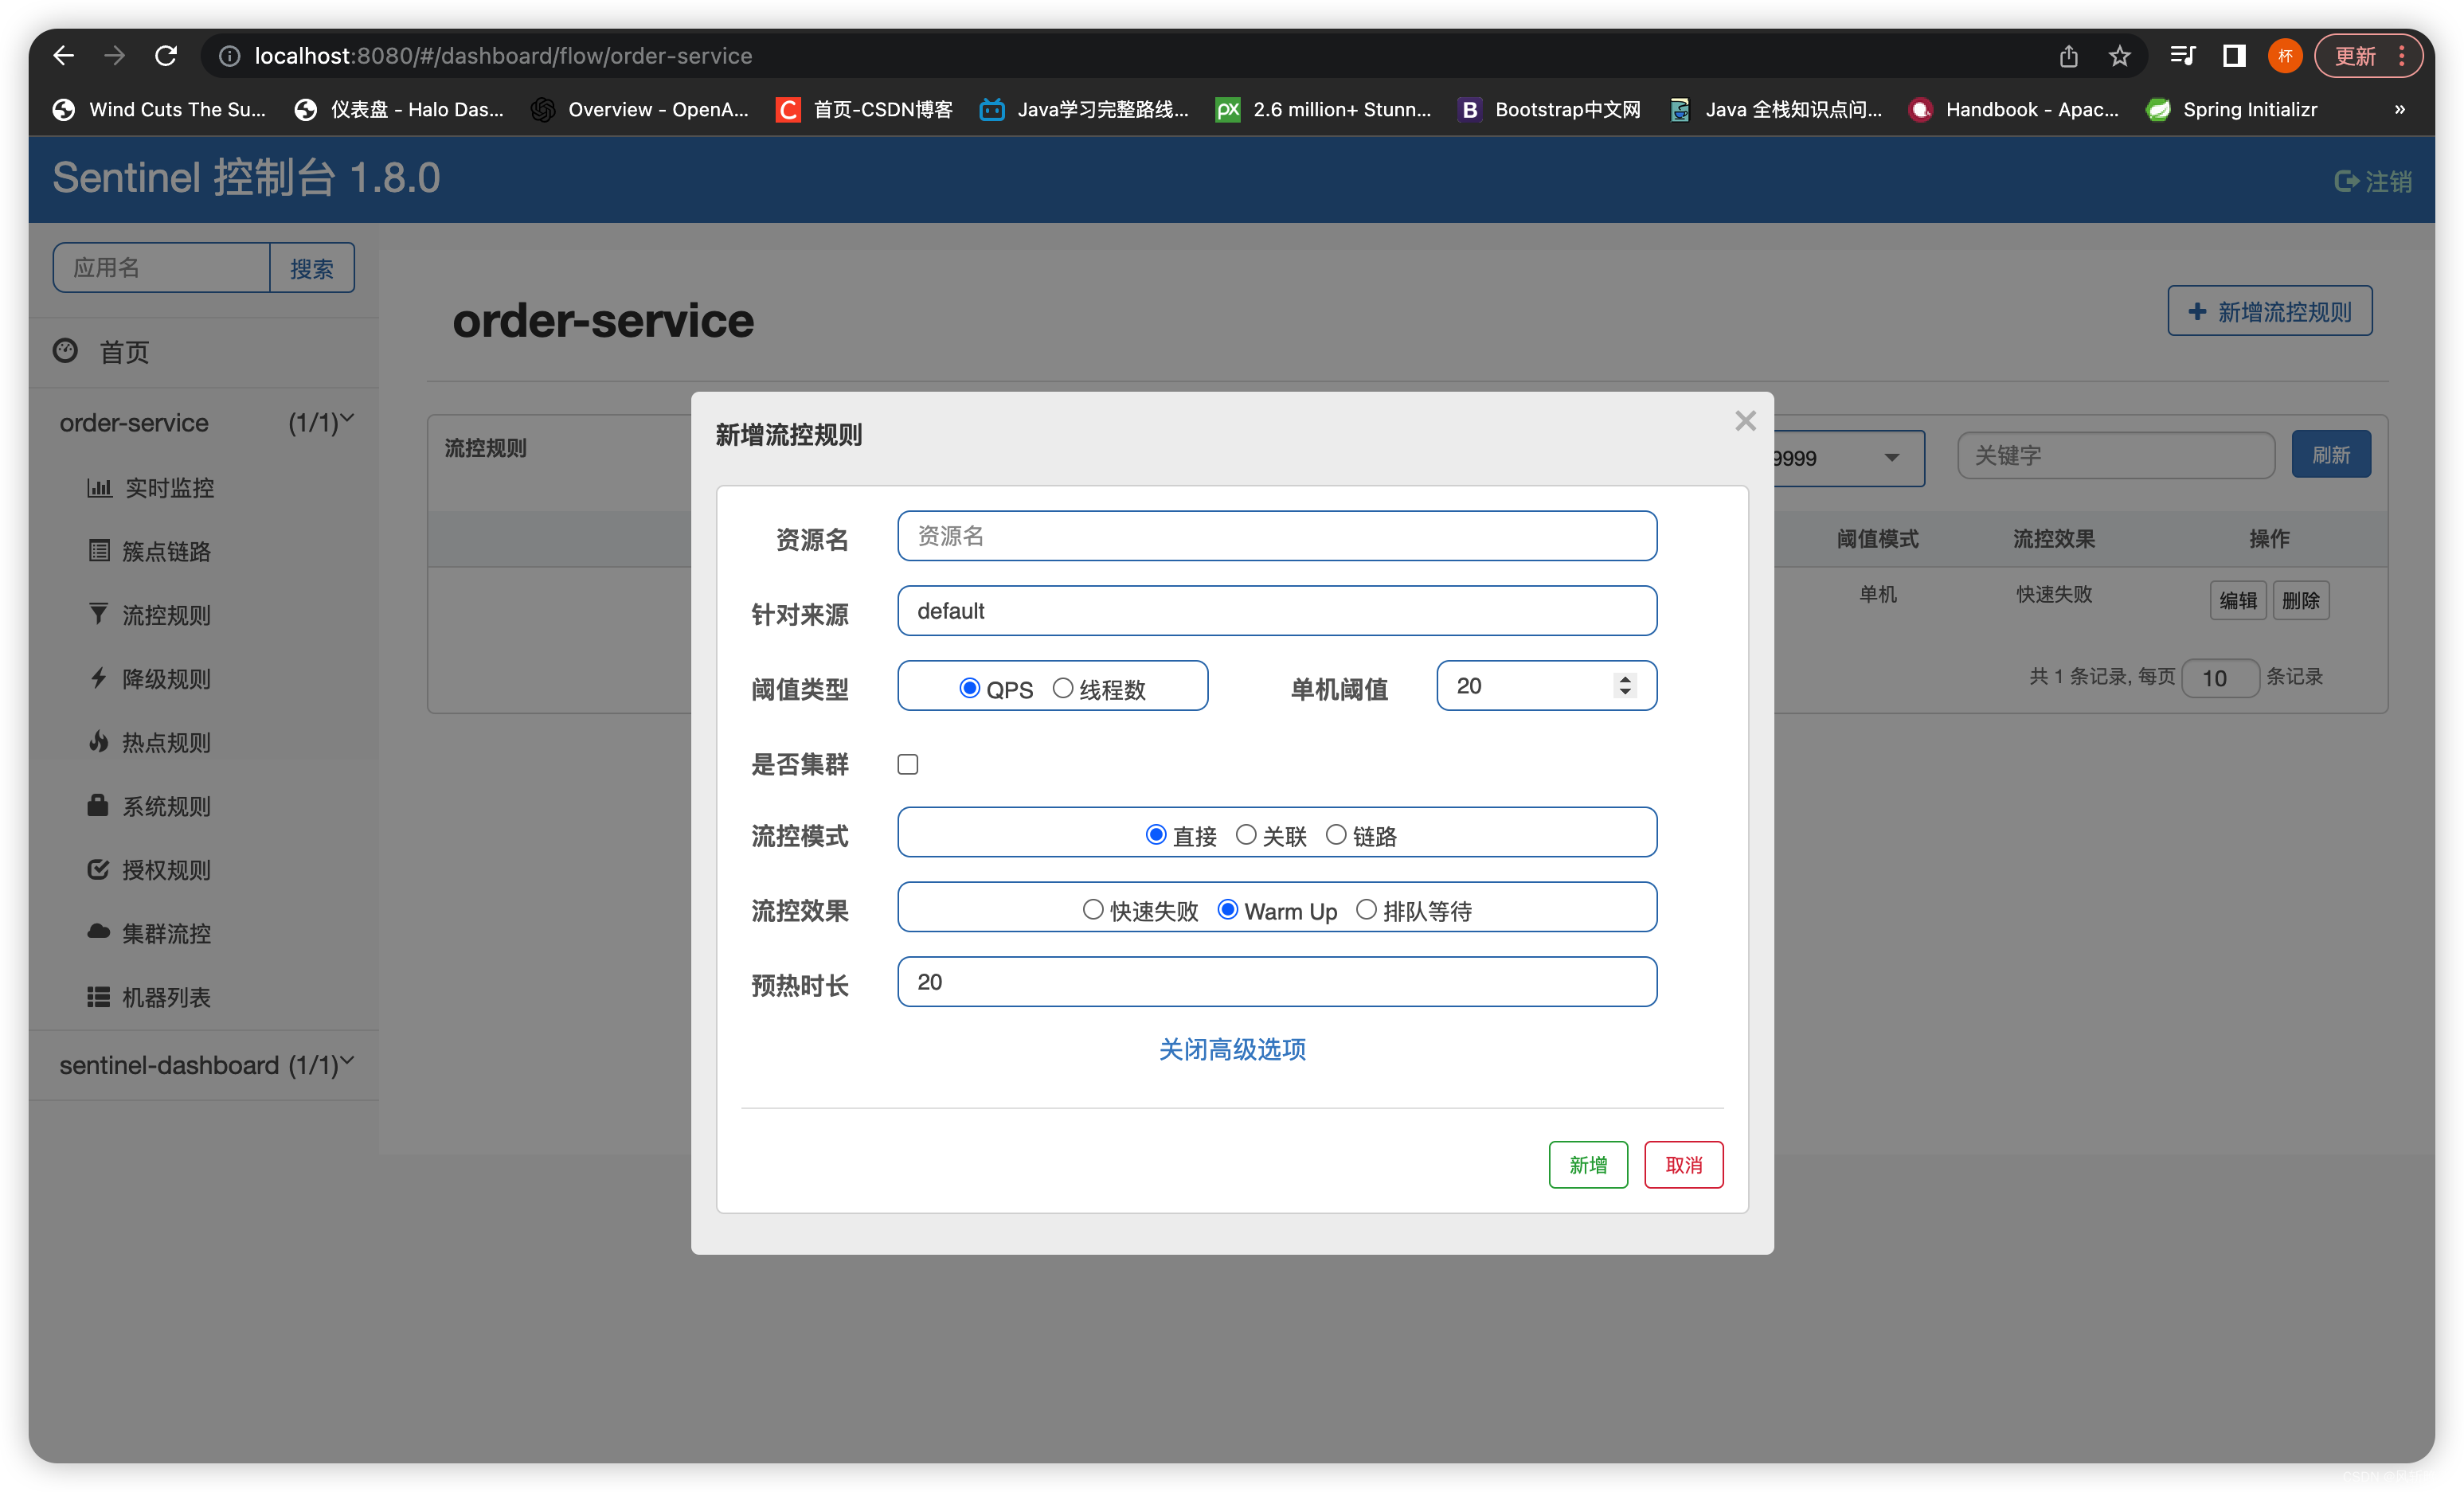Enable the 是否集群 checkbox
2464x1492 pixels.
coord(908,764)
